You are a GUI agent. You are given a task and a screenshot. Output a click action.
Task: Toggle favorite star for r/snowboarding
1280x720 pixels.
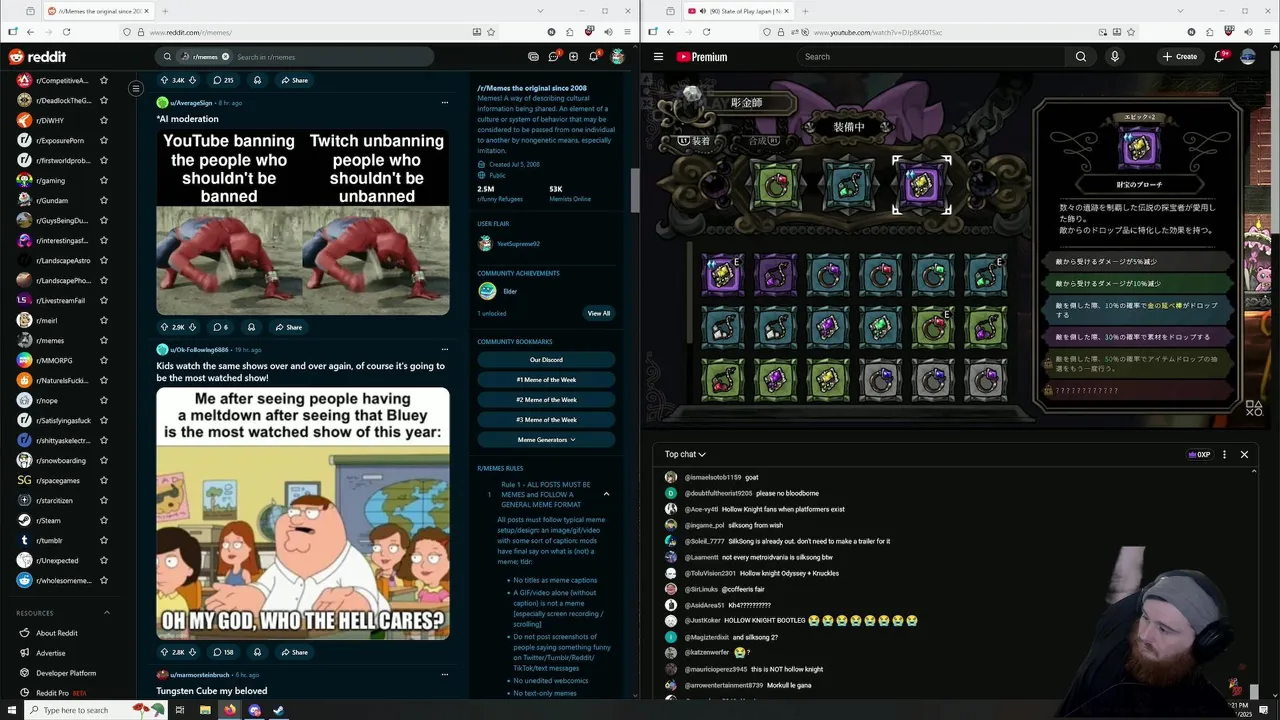(x=103, y=460)
